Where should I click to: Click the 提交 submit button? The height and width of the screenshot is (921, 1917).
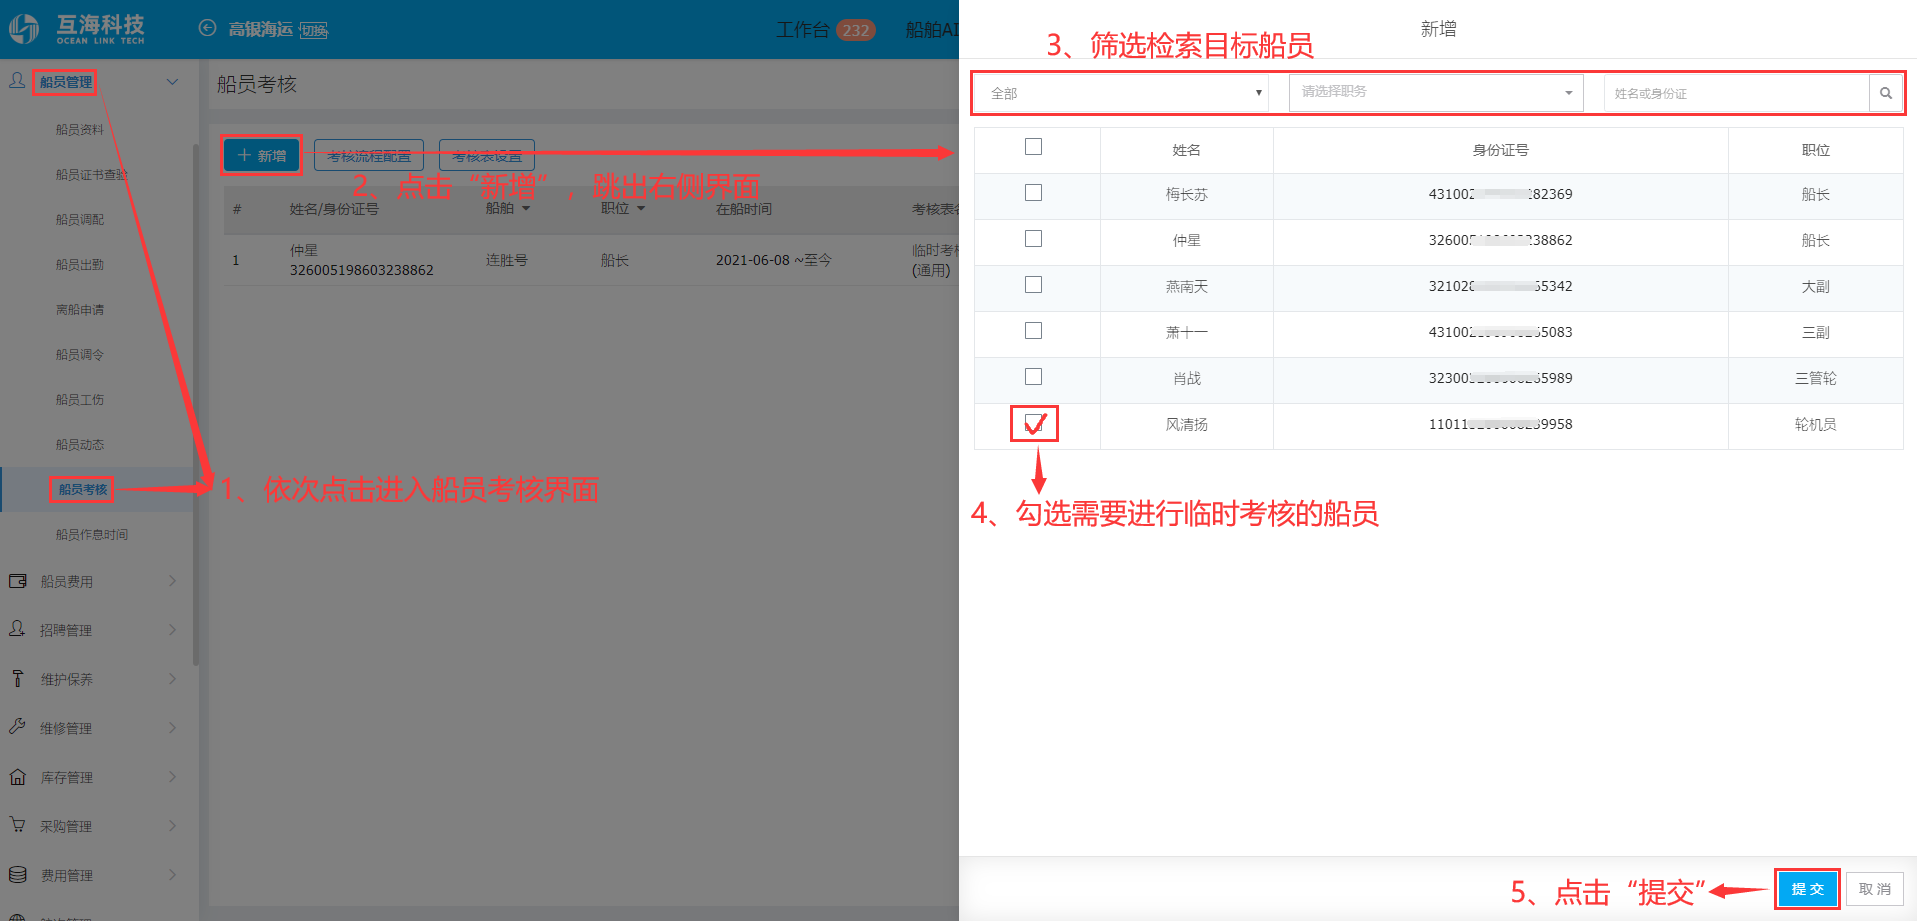click(x=1807, y=889)
